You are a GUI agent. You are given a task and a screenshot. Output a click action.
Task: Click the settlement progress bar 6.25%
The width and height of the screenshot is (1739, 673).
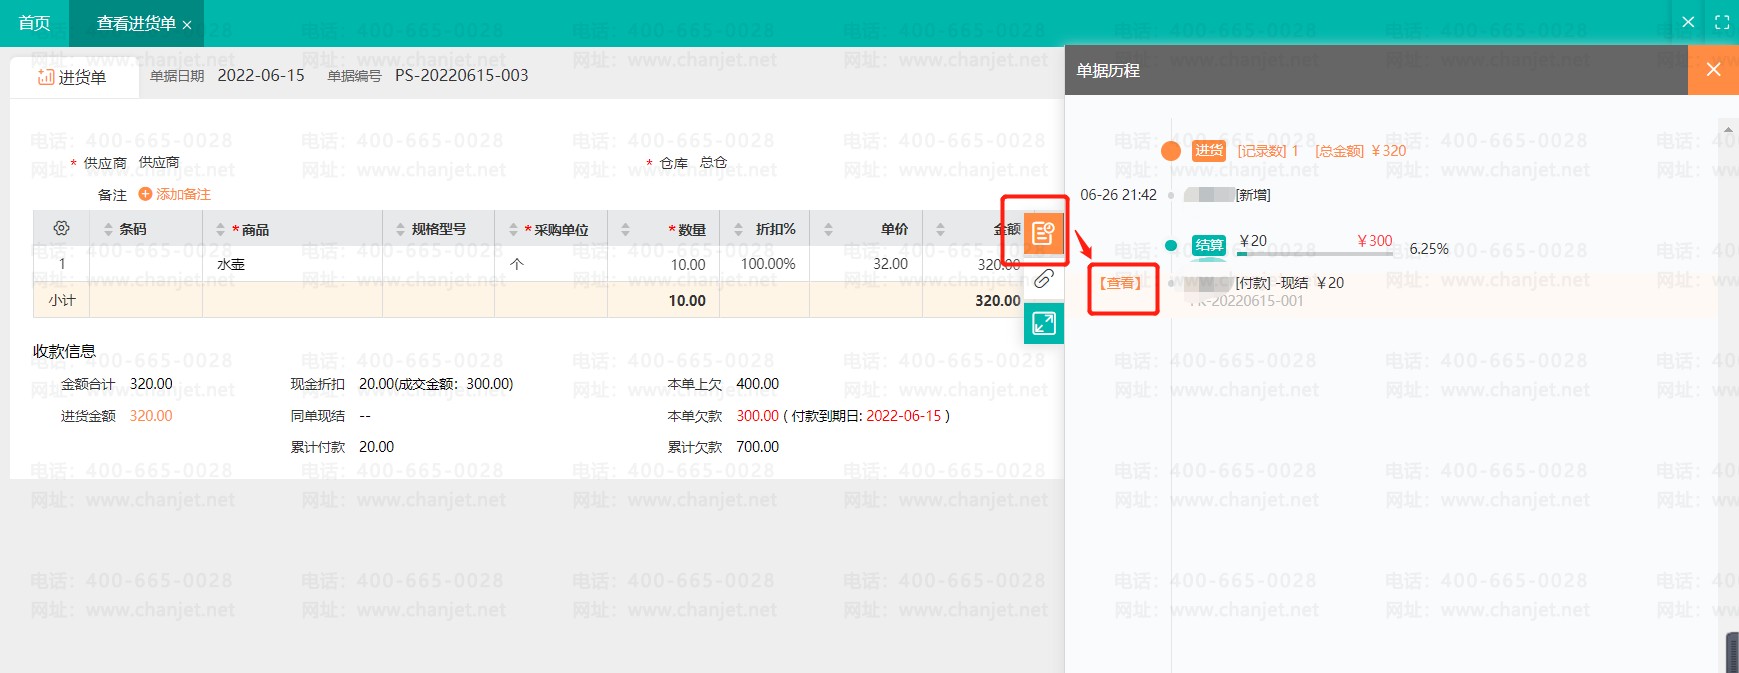tap(1315, 254)
